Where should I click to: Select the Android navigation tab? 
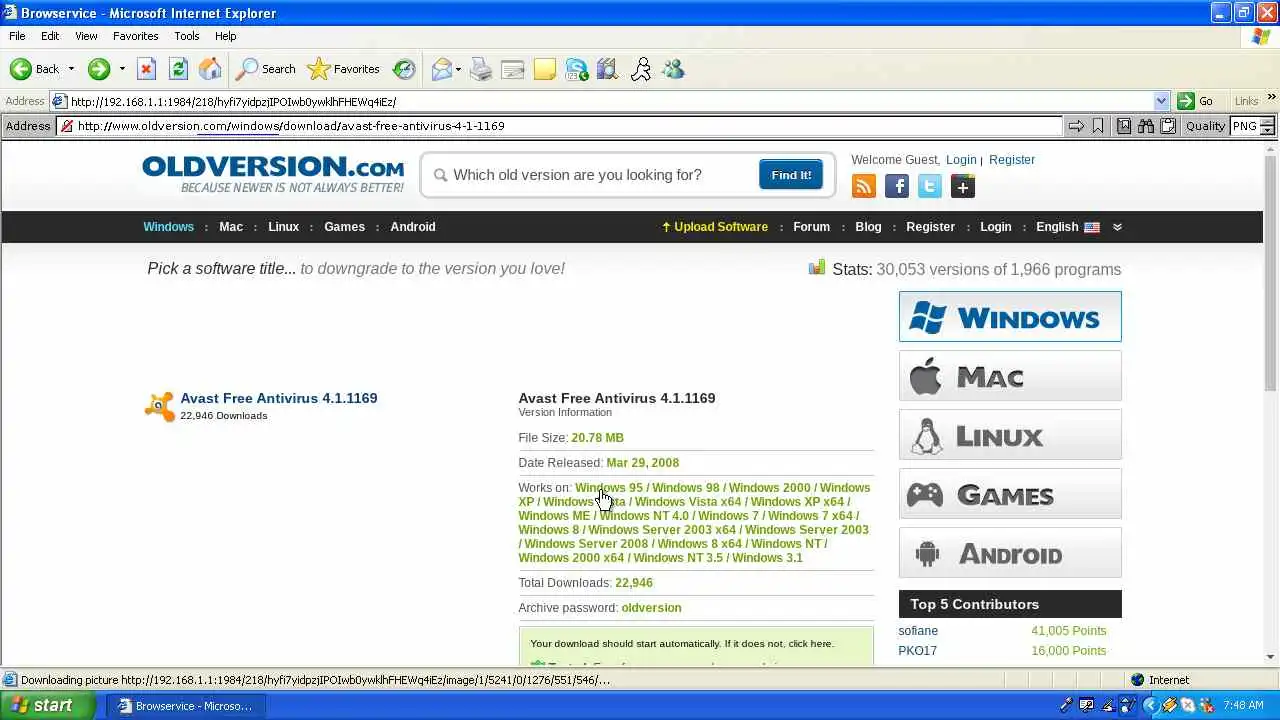pos(413,227)
